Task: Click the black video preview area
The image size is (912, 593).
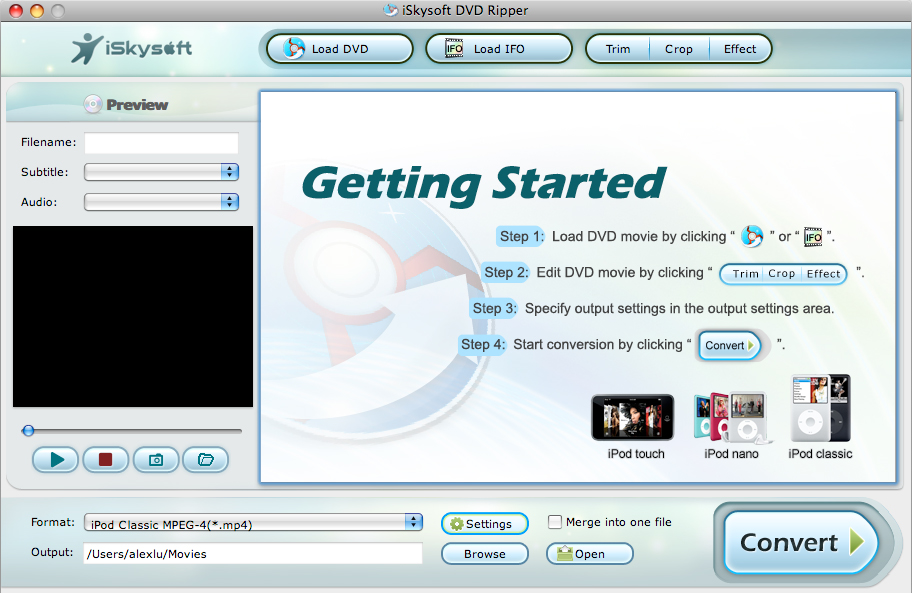Action: click(133, 316)
